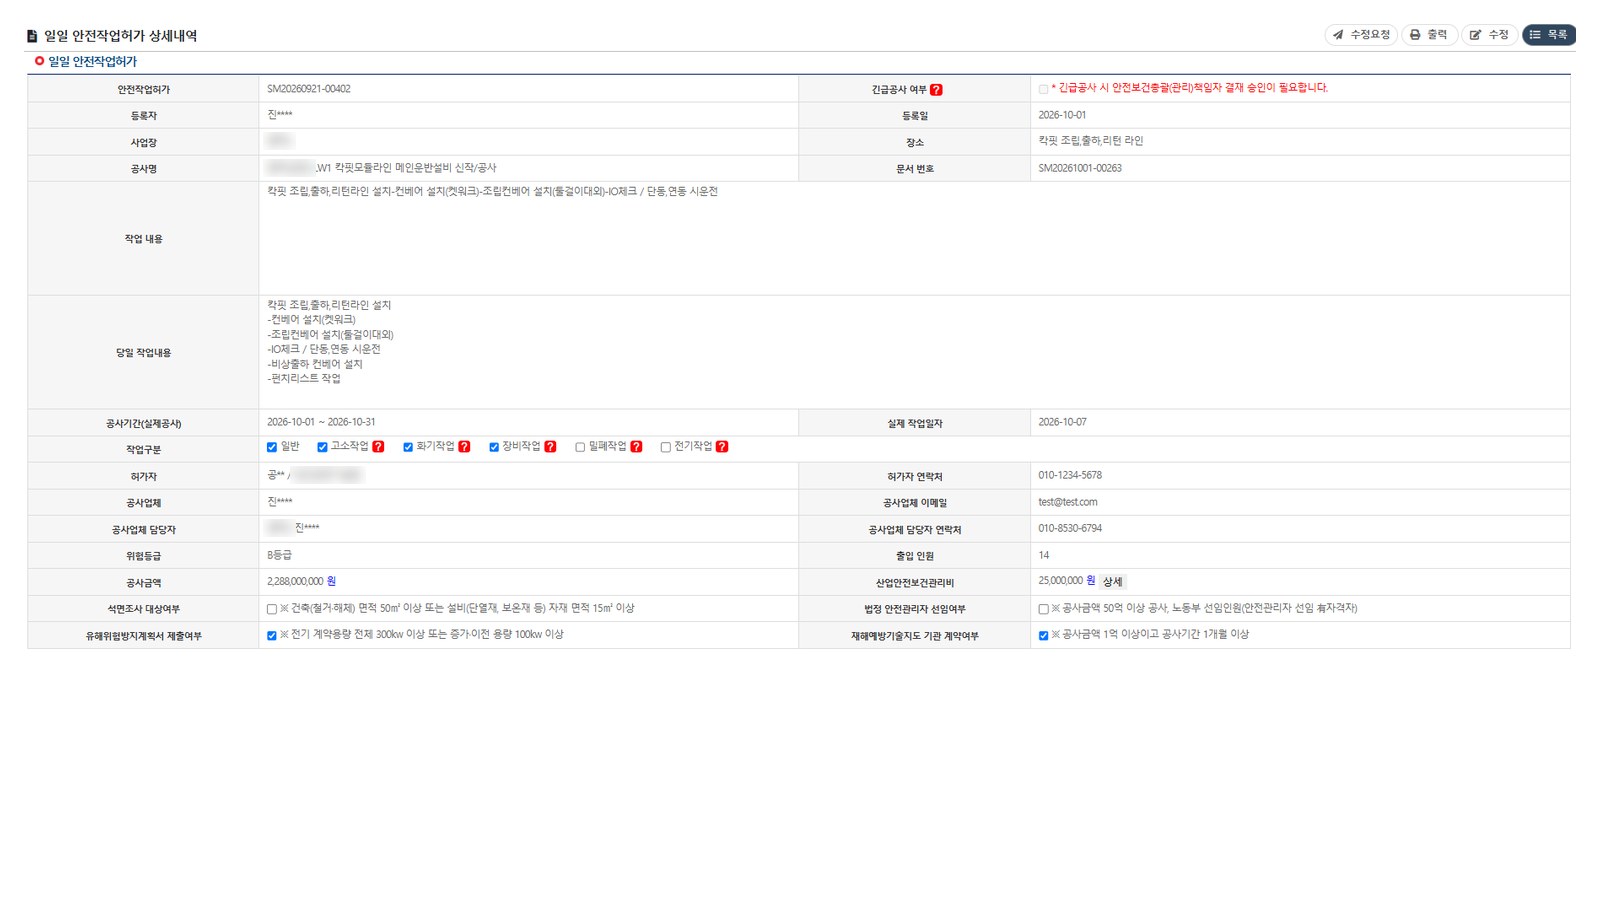Select 등록일 value 2026-10-01
Viewport: 1600px width, 900px height.
1062,115
